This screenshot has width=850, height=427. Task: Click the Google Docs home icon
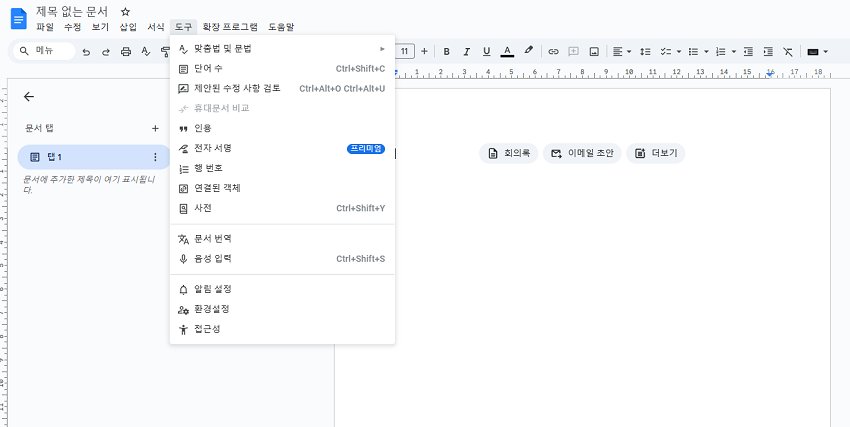coord(18,19)
